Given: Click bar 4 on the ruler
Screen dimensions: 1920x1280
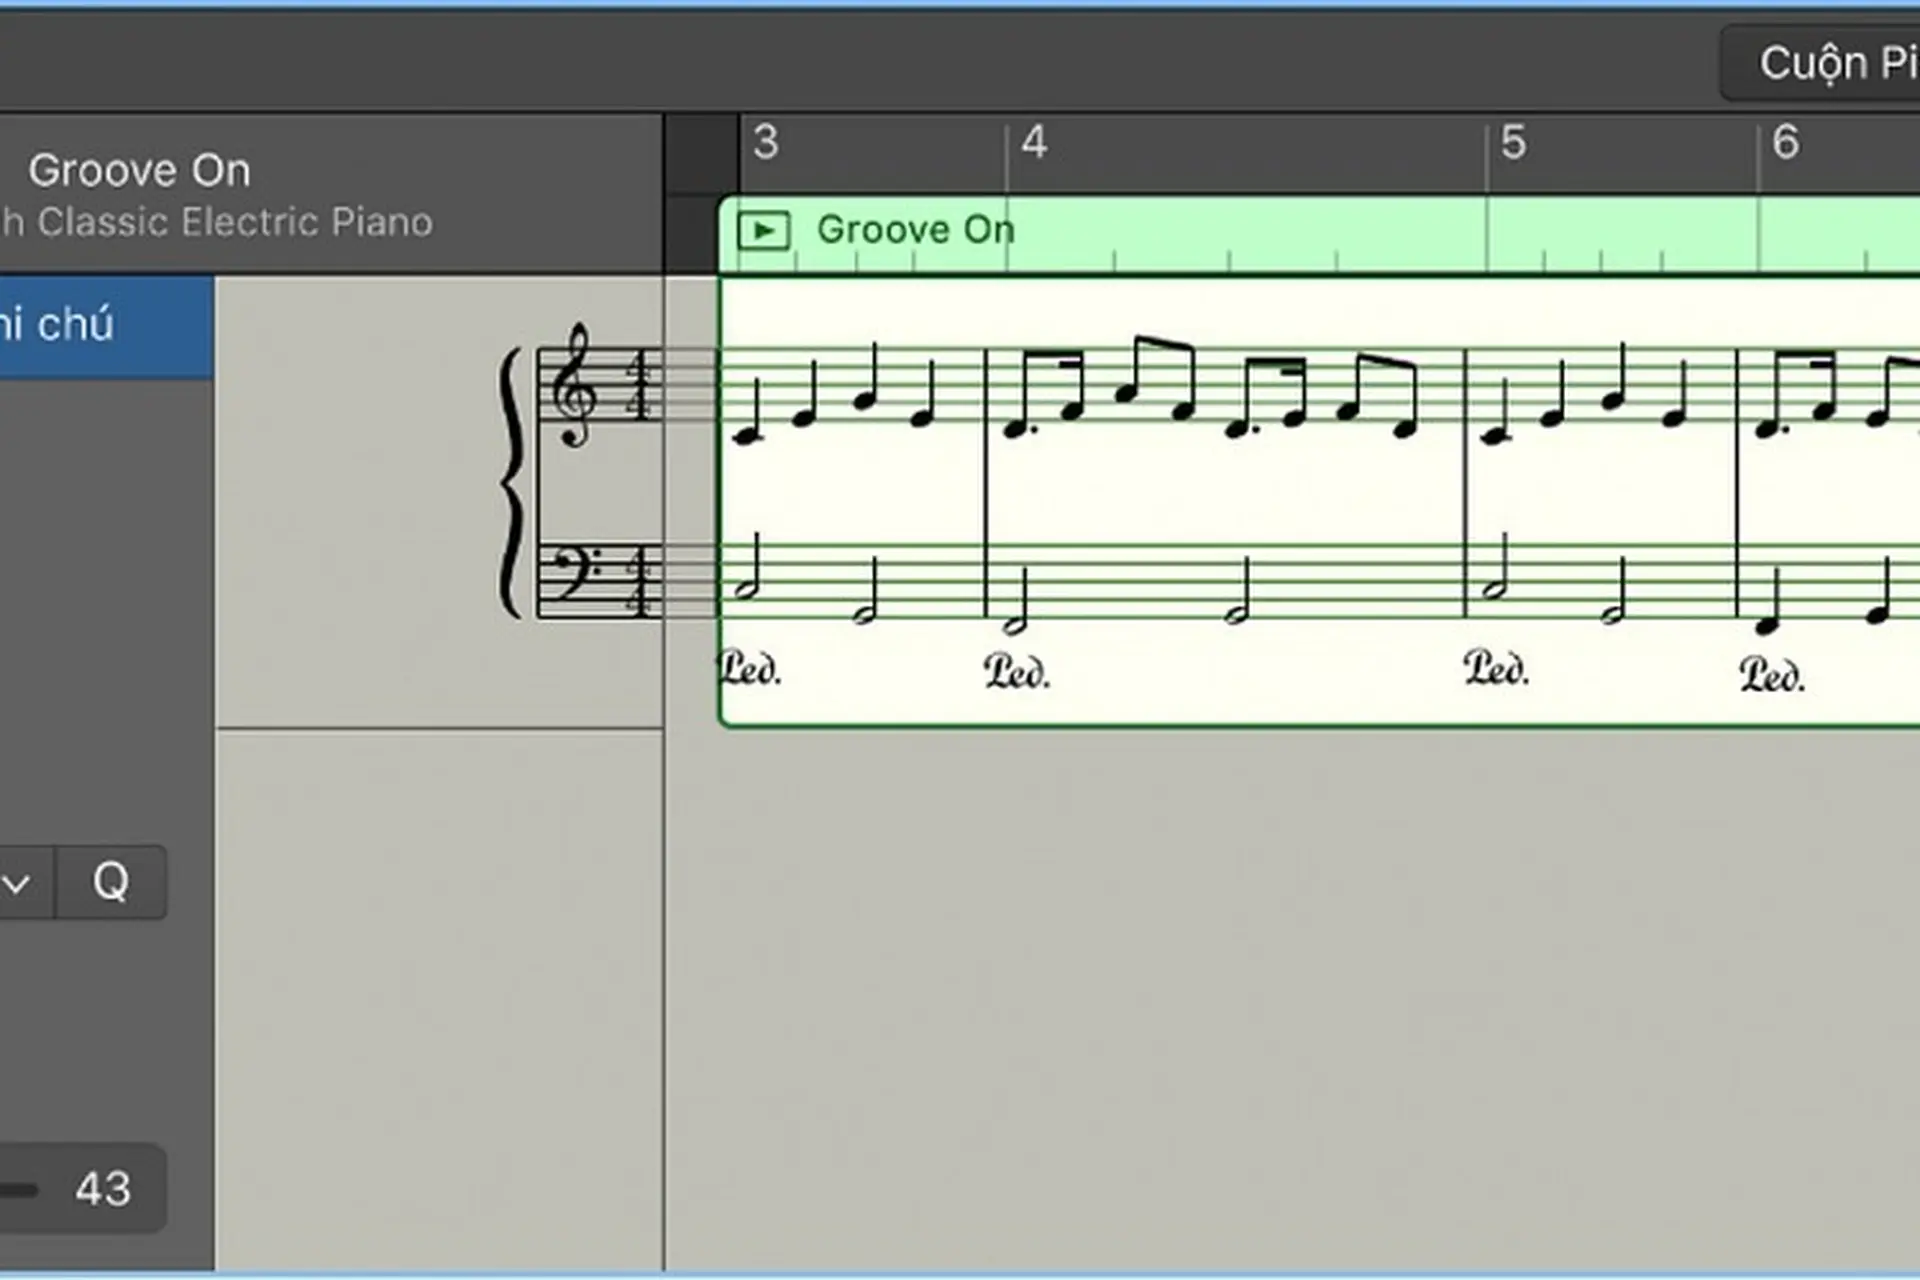Looking at the screenshot, I should (x=1034, y=142).
